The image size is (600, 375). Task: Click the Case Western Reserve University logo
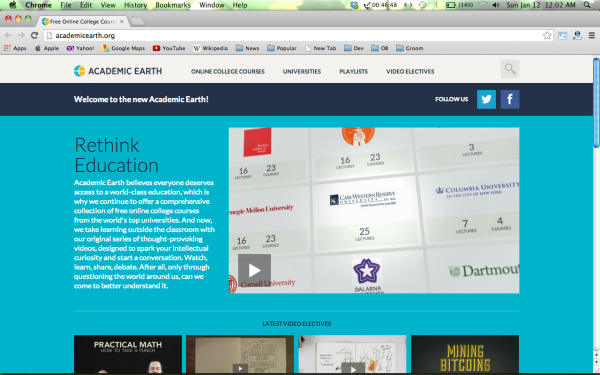(363, 199)
